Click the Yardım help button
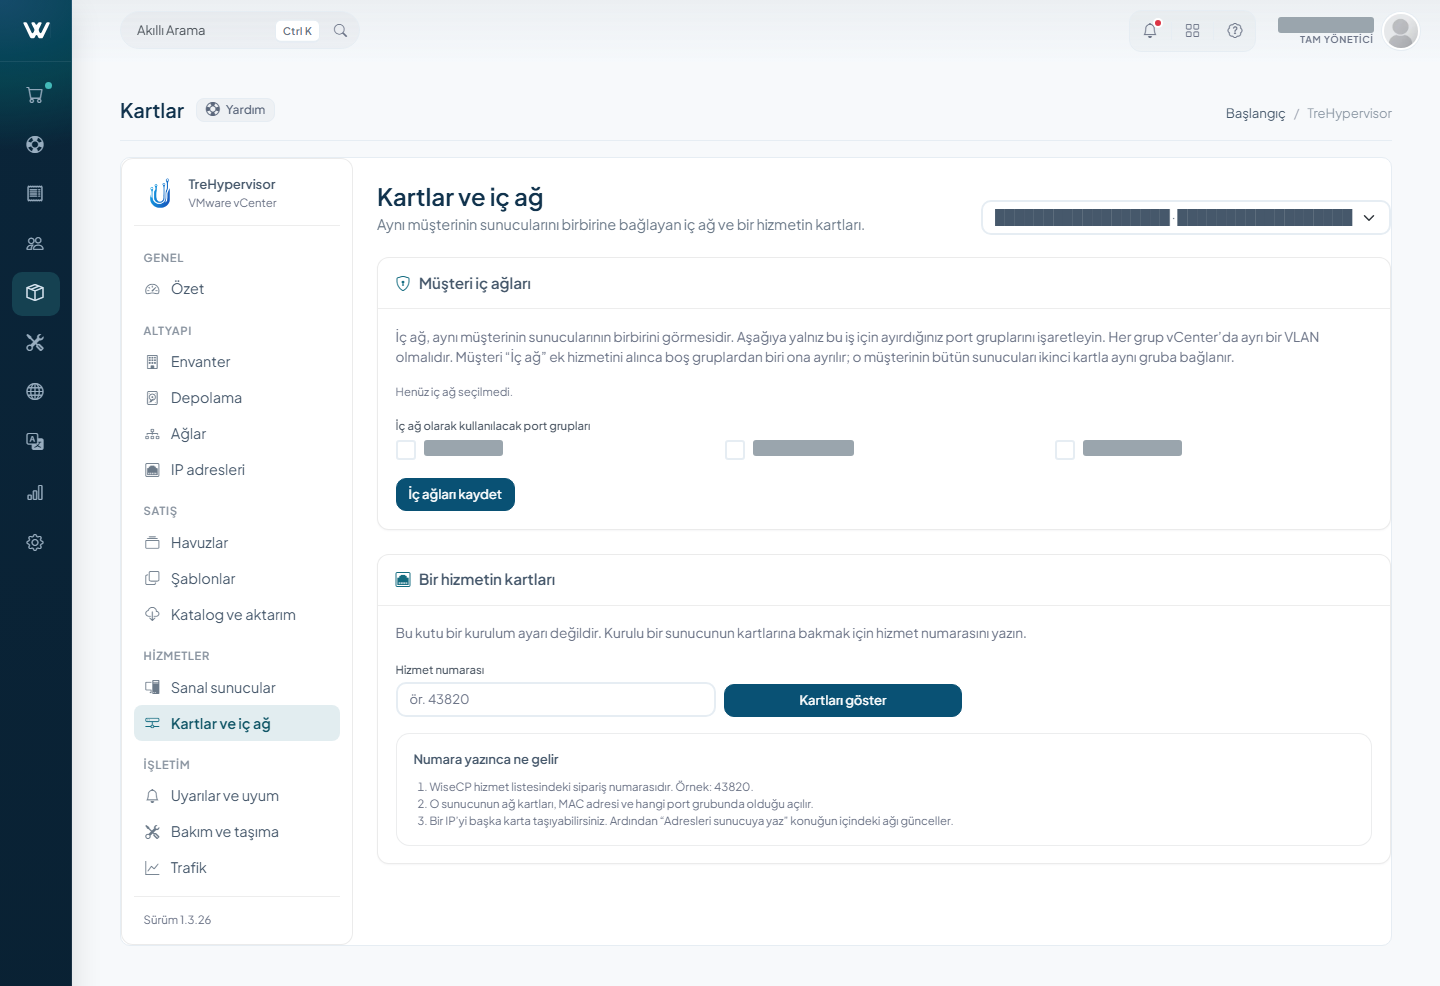The image size is (1440, 986). (x=235, y=110)
